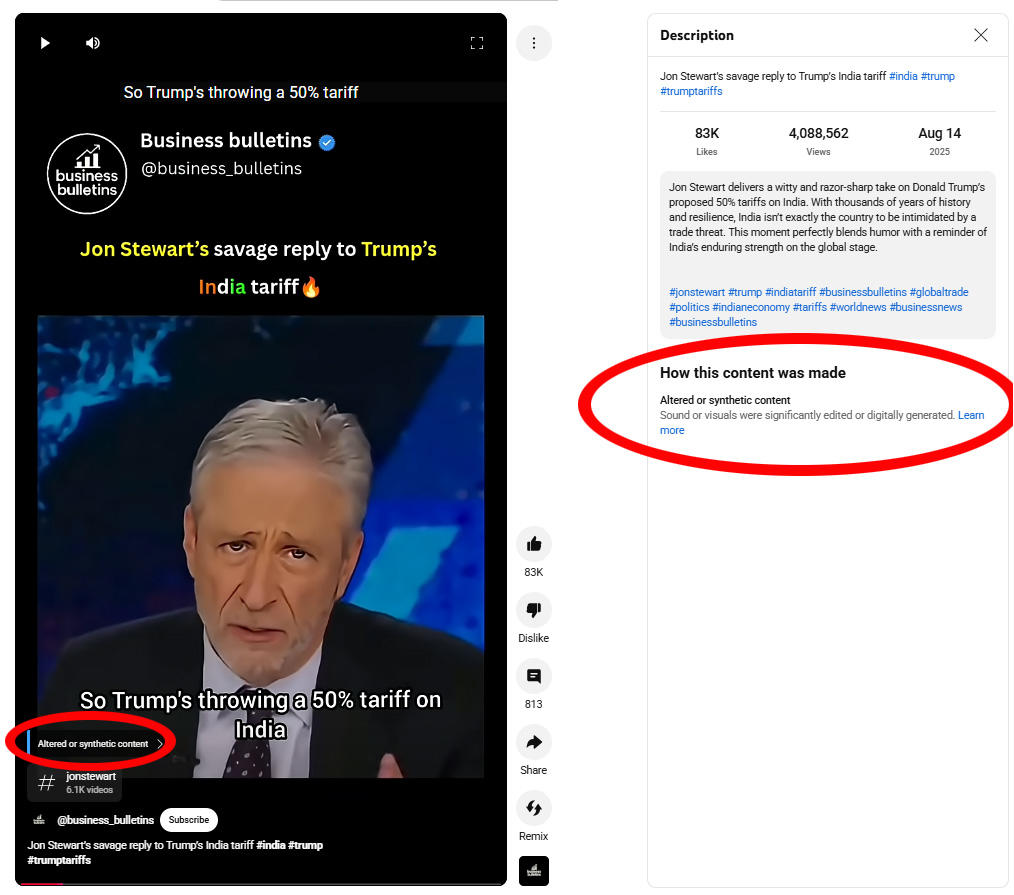Open the sound thumbnail below Remix
The height and width of the screenshot is (895, 1014).
pyautogui.click(x=534, y=870)
